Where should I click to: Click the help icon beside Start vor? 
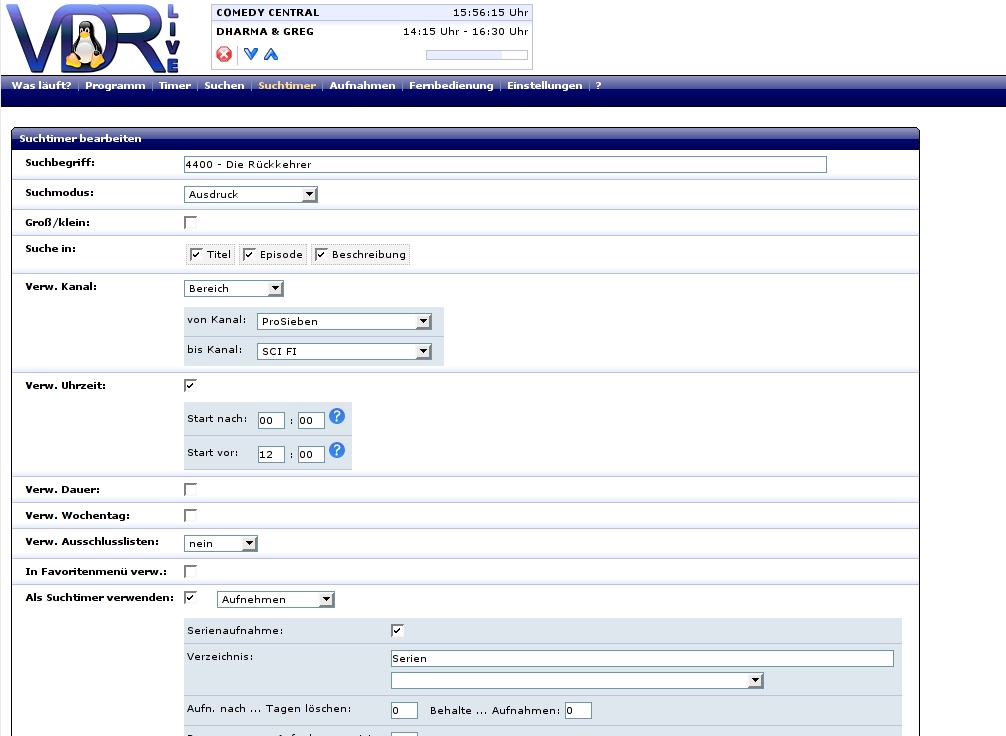click(337, 450)
